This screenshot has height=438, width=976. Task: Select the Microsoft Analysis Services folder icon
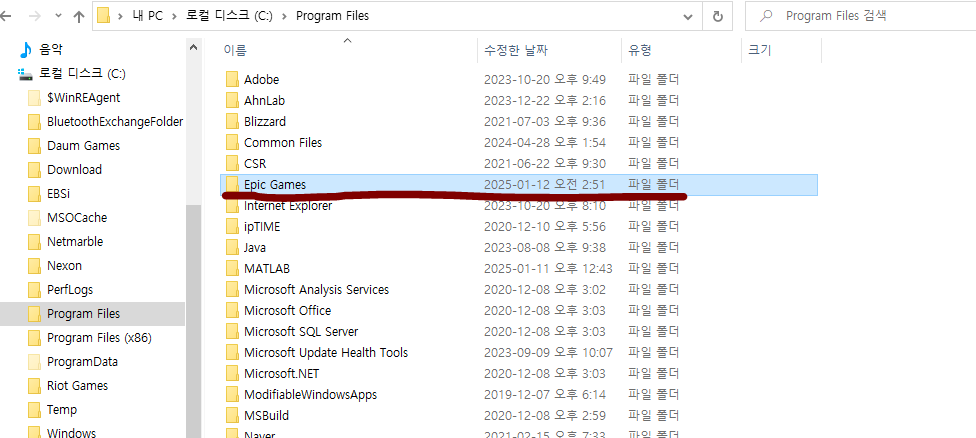[x=232, y=289]
